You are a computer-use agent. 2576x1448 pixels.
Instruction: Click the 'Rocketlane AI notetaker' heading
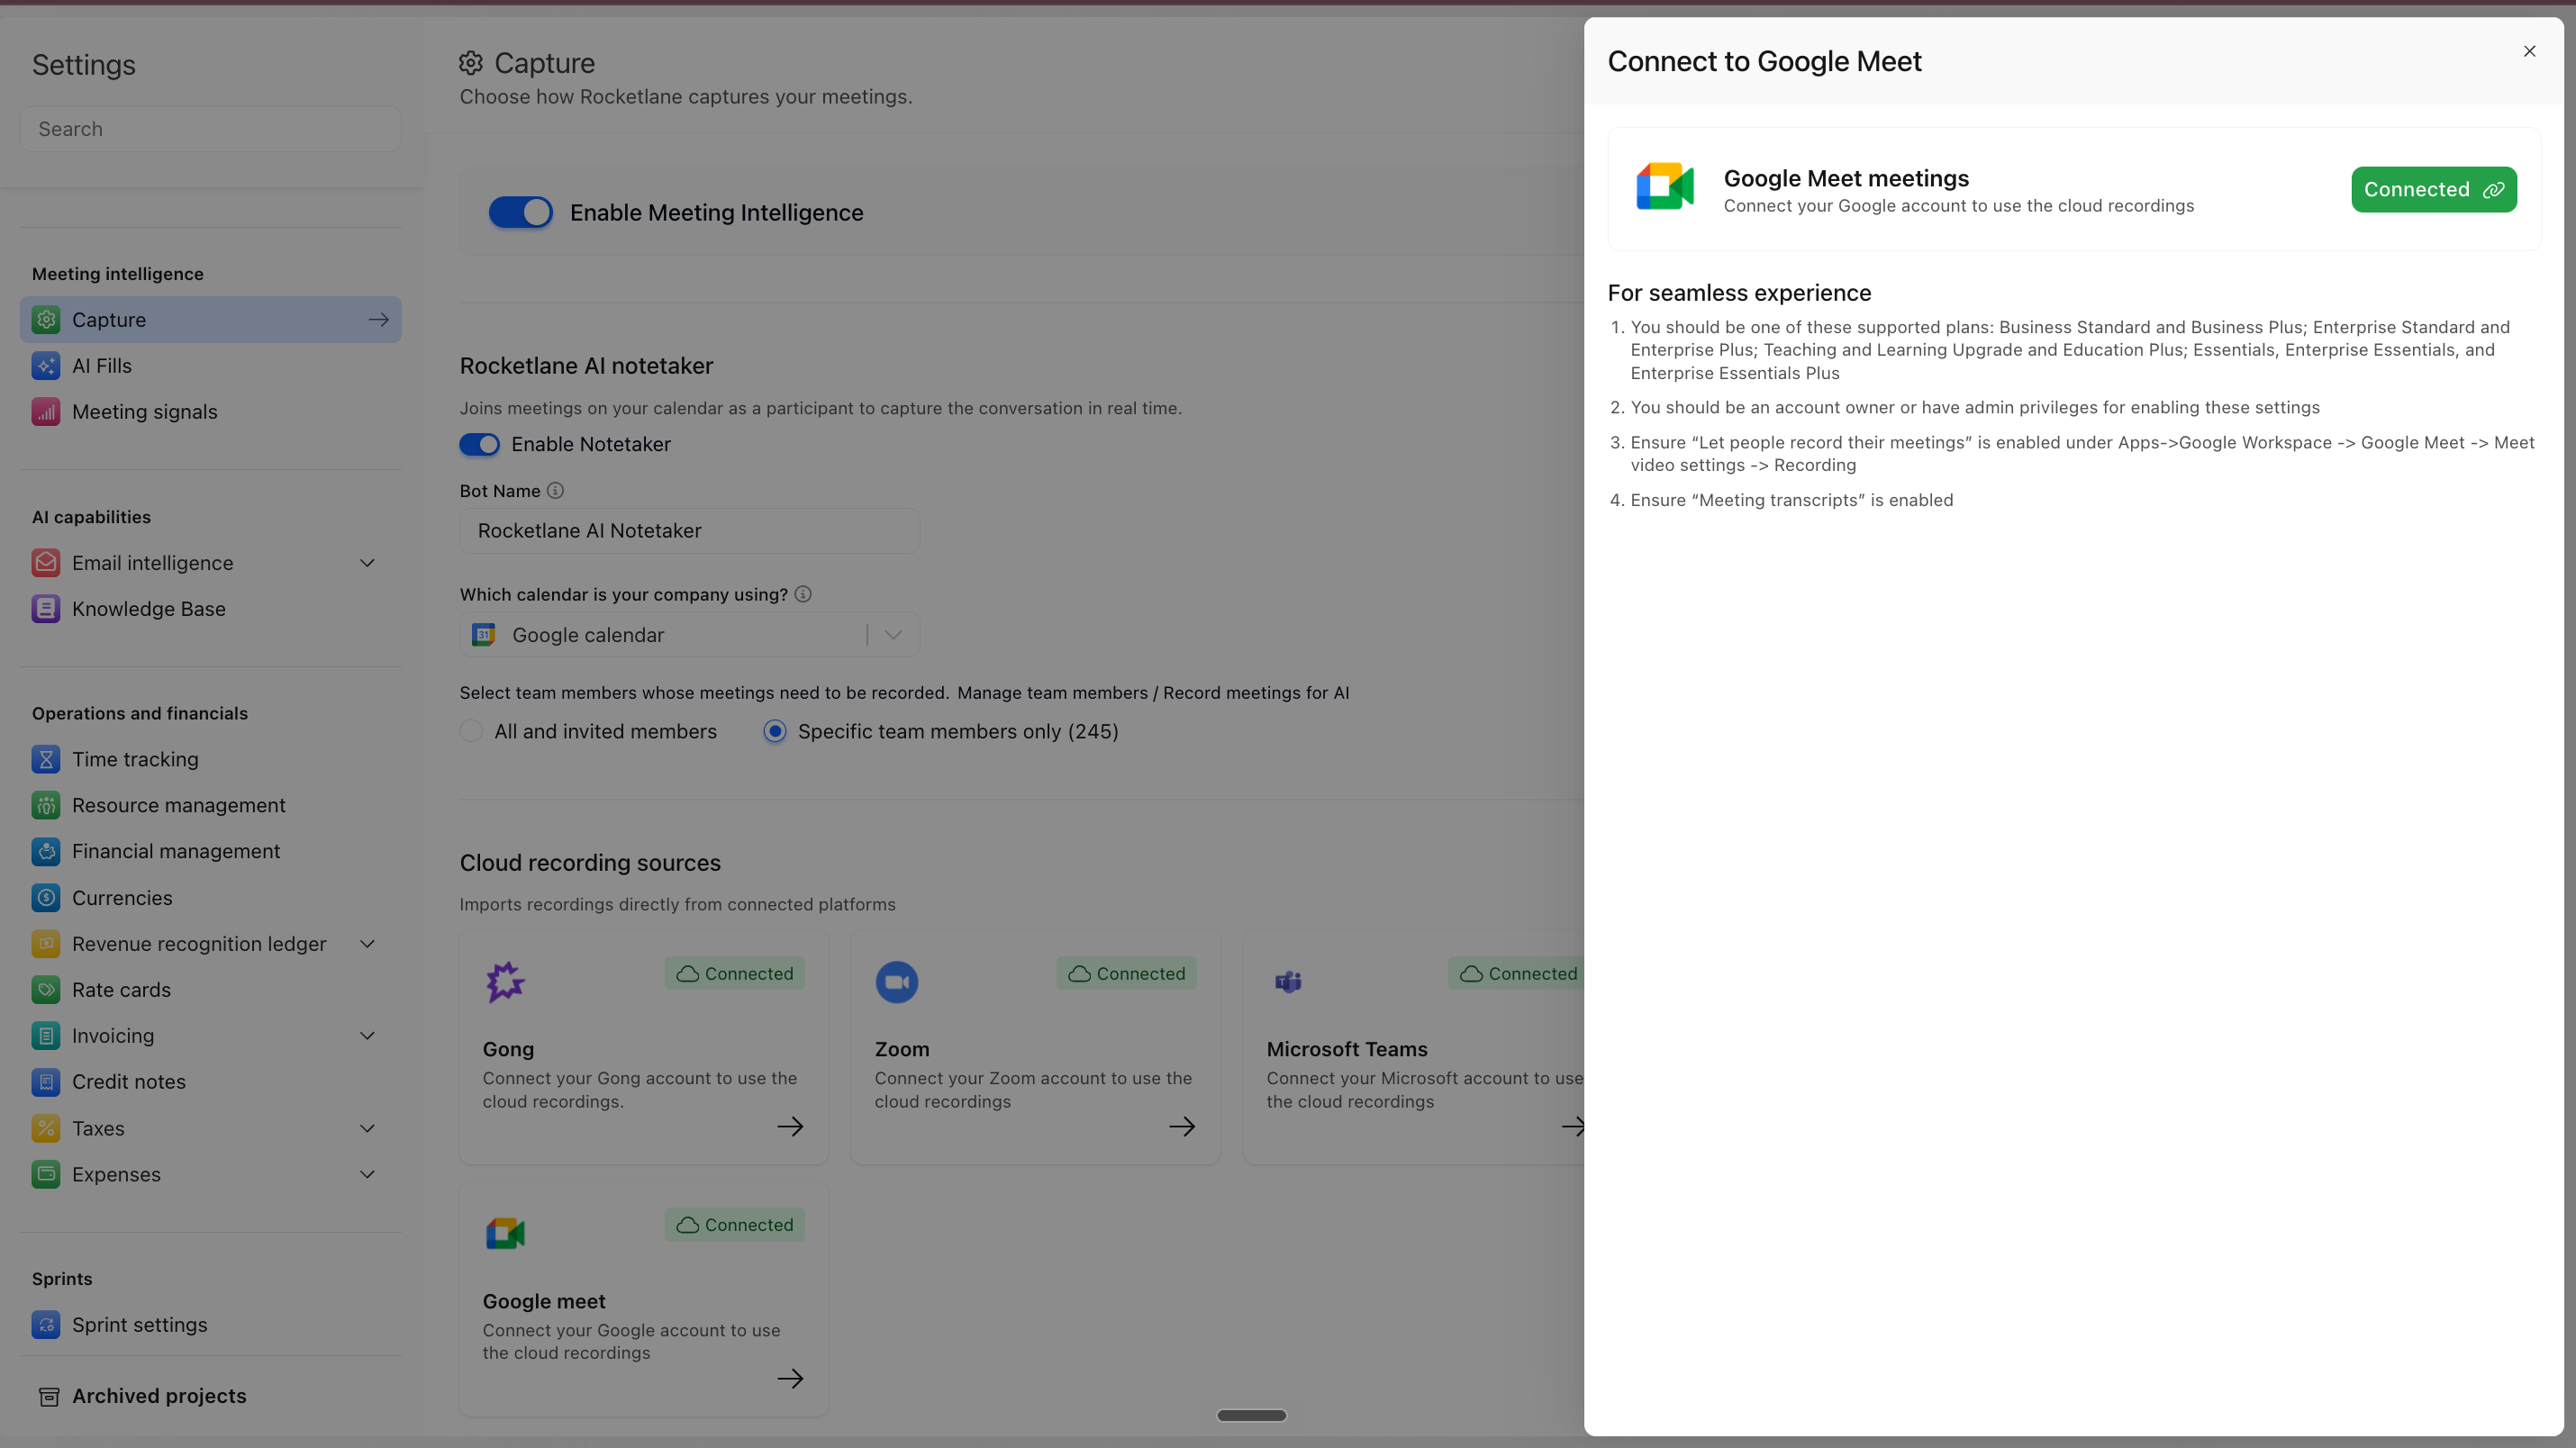pos(586,366)
